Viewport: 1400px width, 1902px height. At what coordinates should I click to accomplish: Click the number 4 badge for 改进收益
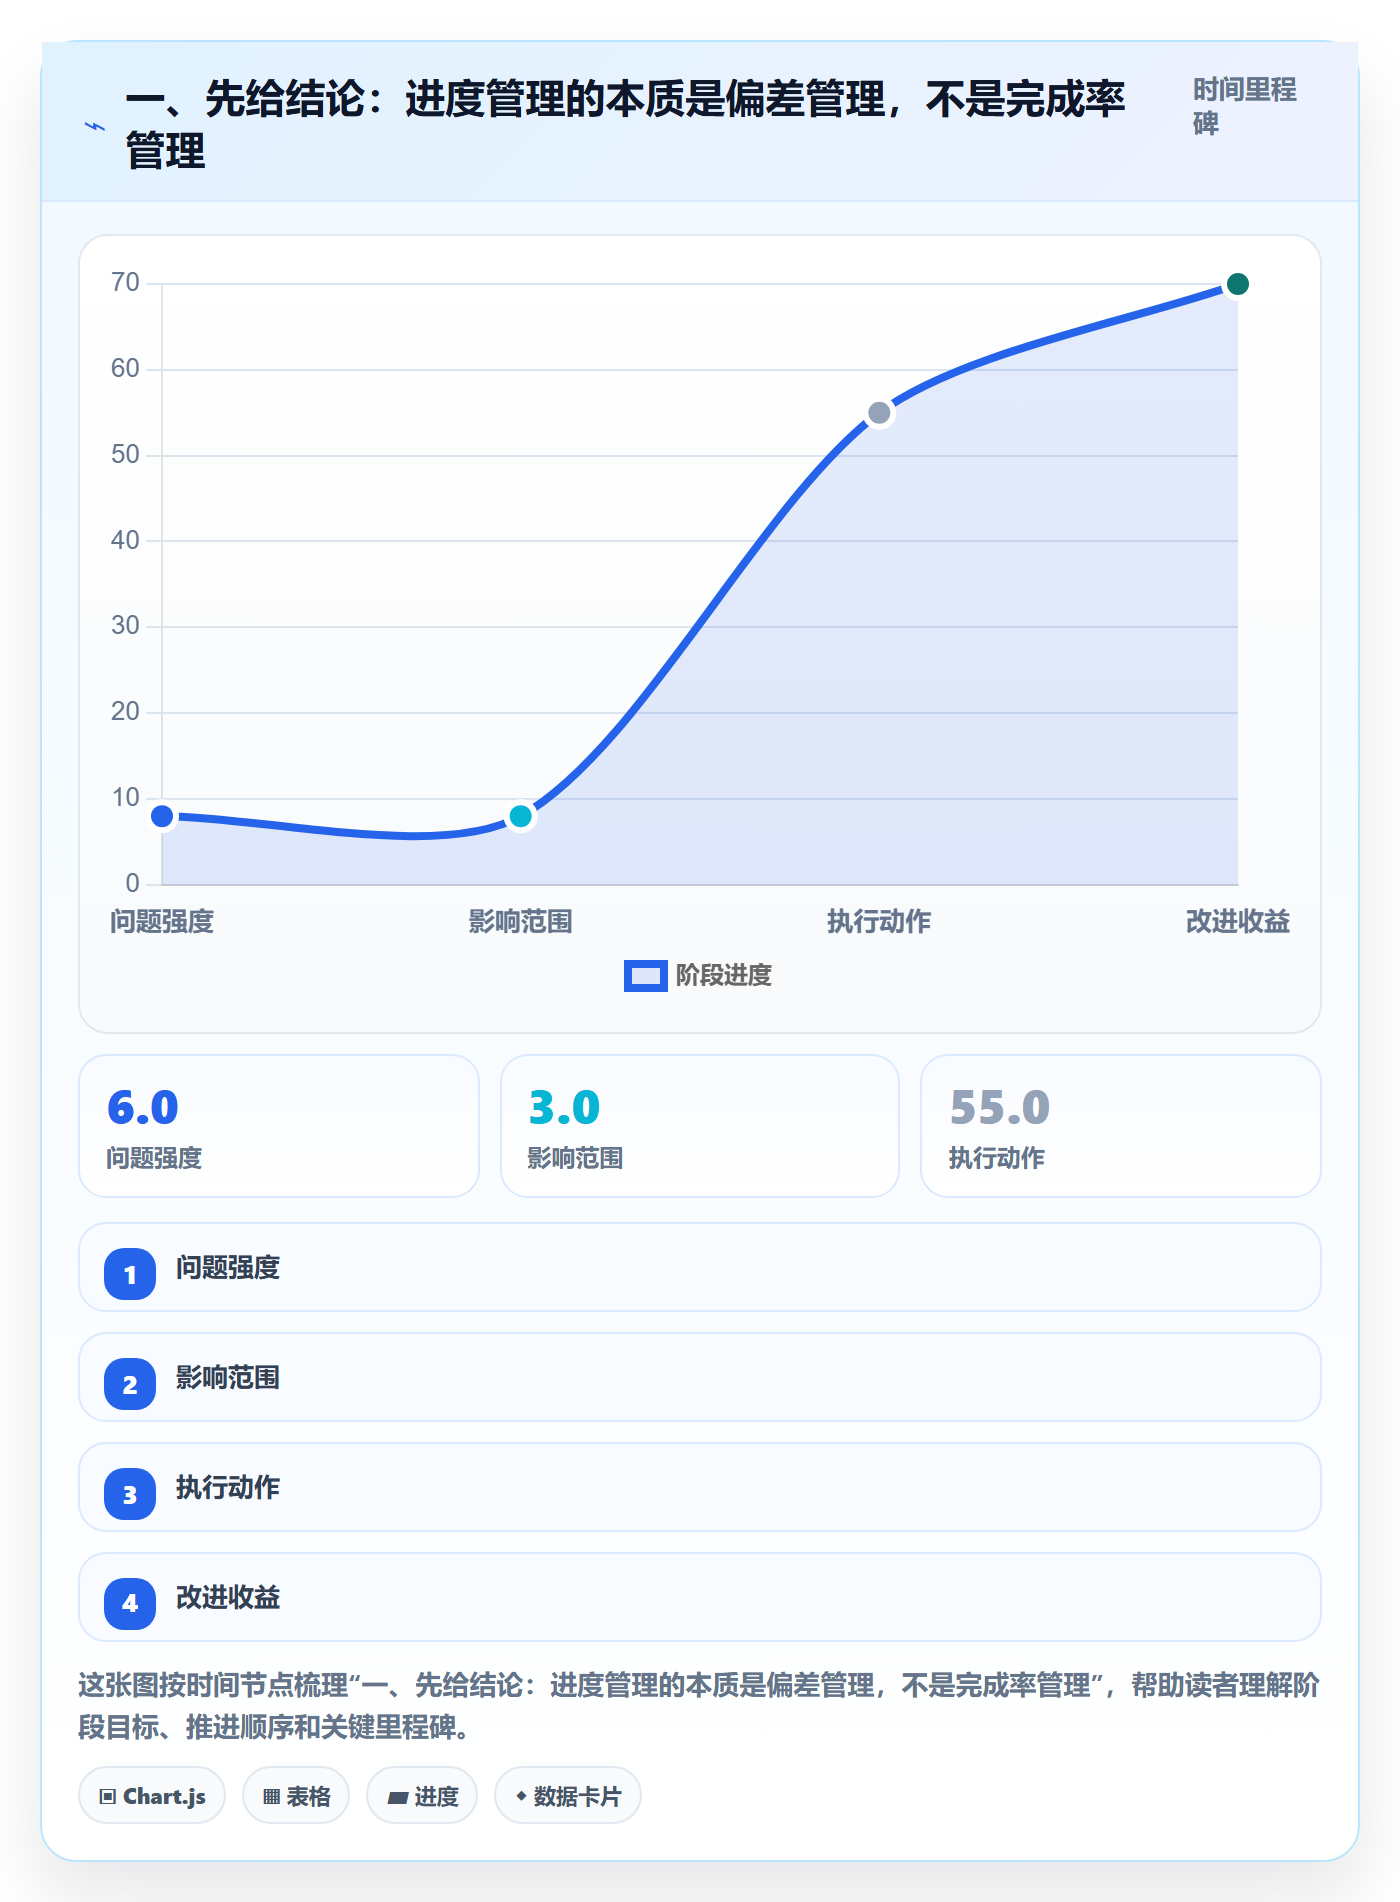click(130, 1604)
